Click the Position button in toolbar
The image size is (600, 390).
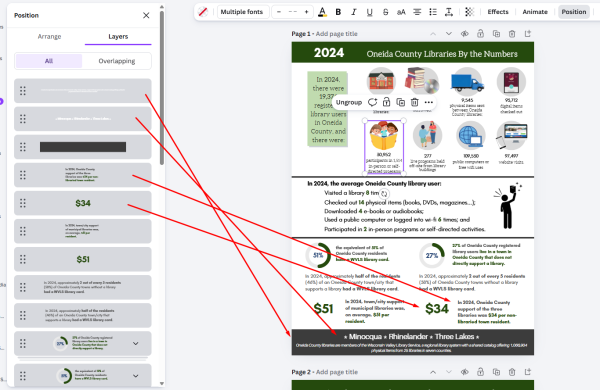pyautogui.click(x=574, y=12)
